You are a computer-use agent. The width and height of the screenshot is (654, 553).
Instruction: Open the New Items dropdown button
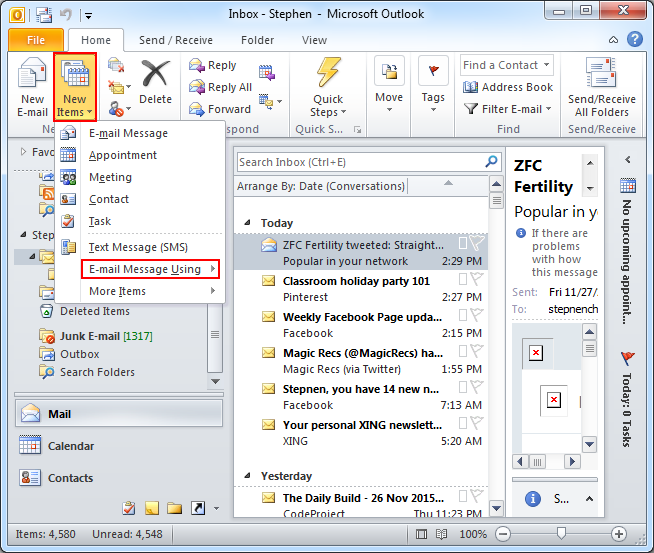pos(75,88)
